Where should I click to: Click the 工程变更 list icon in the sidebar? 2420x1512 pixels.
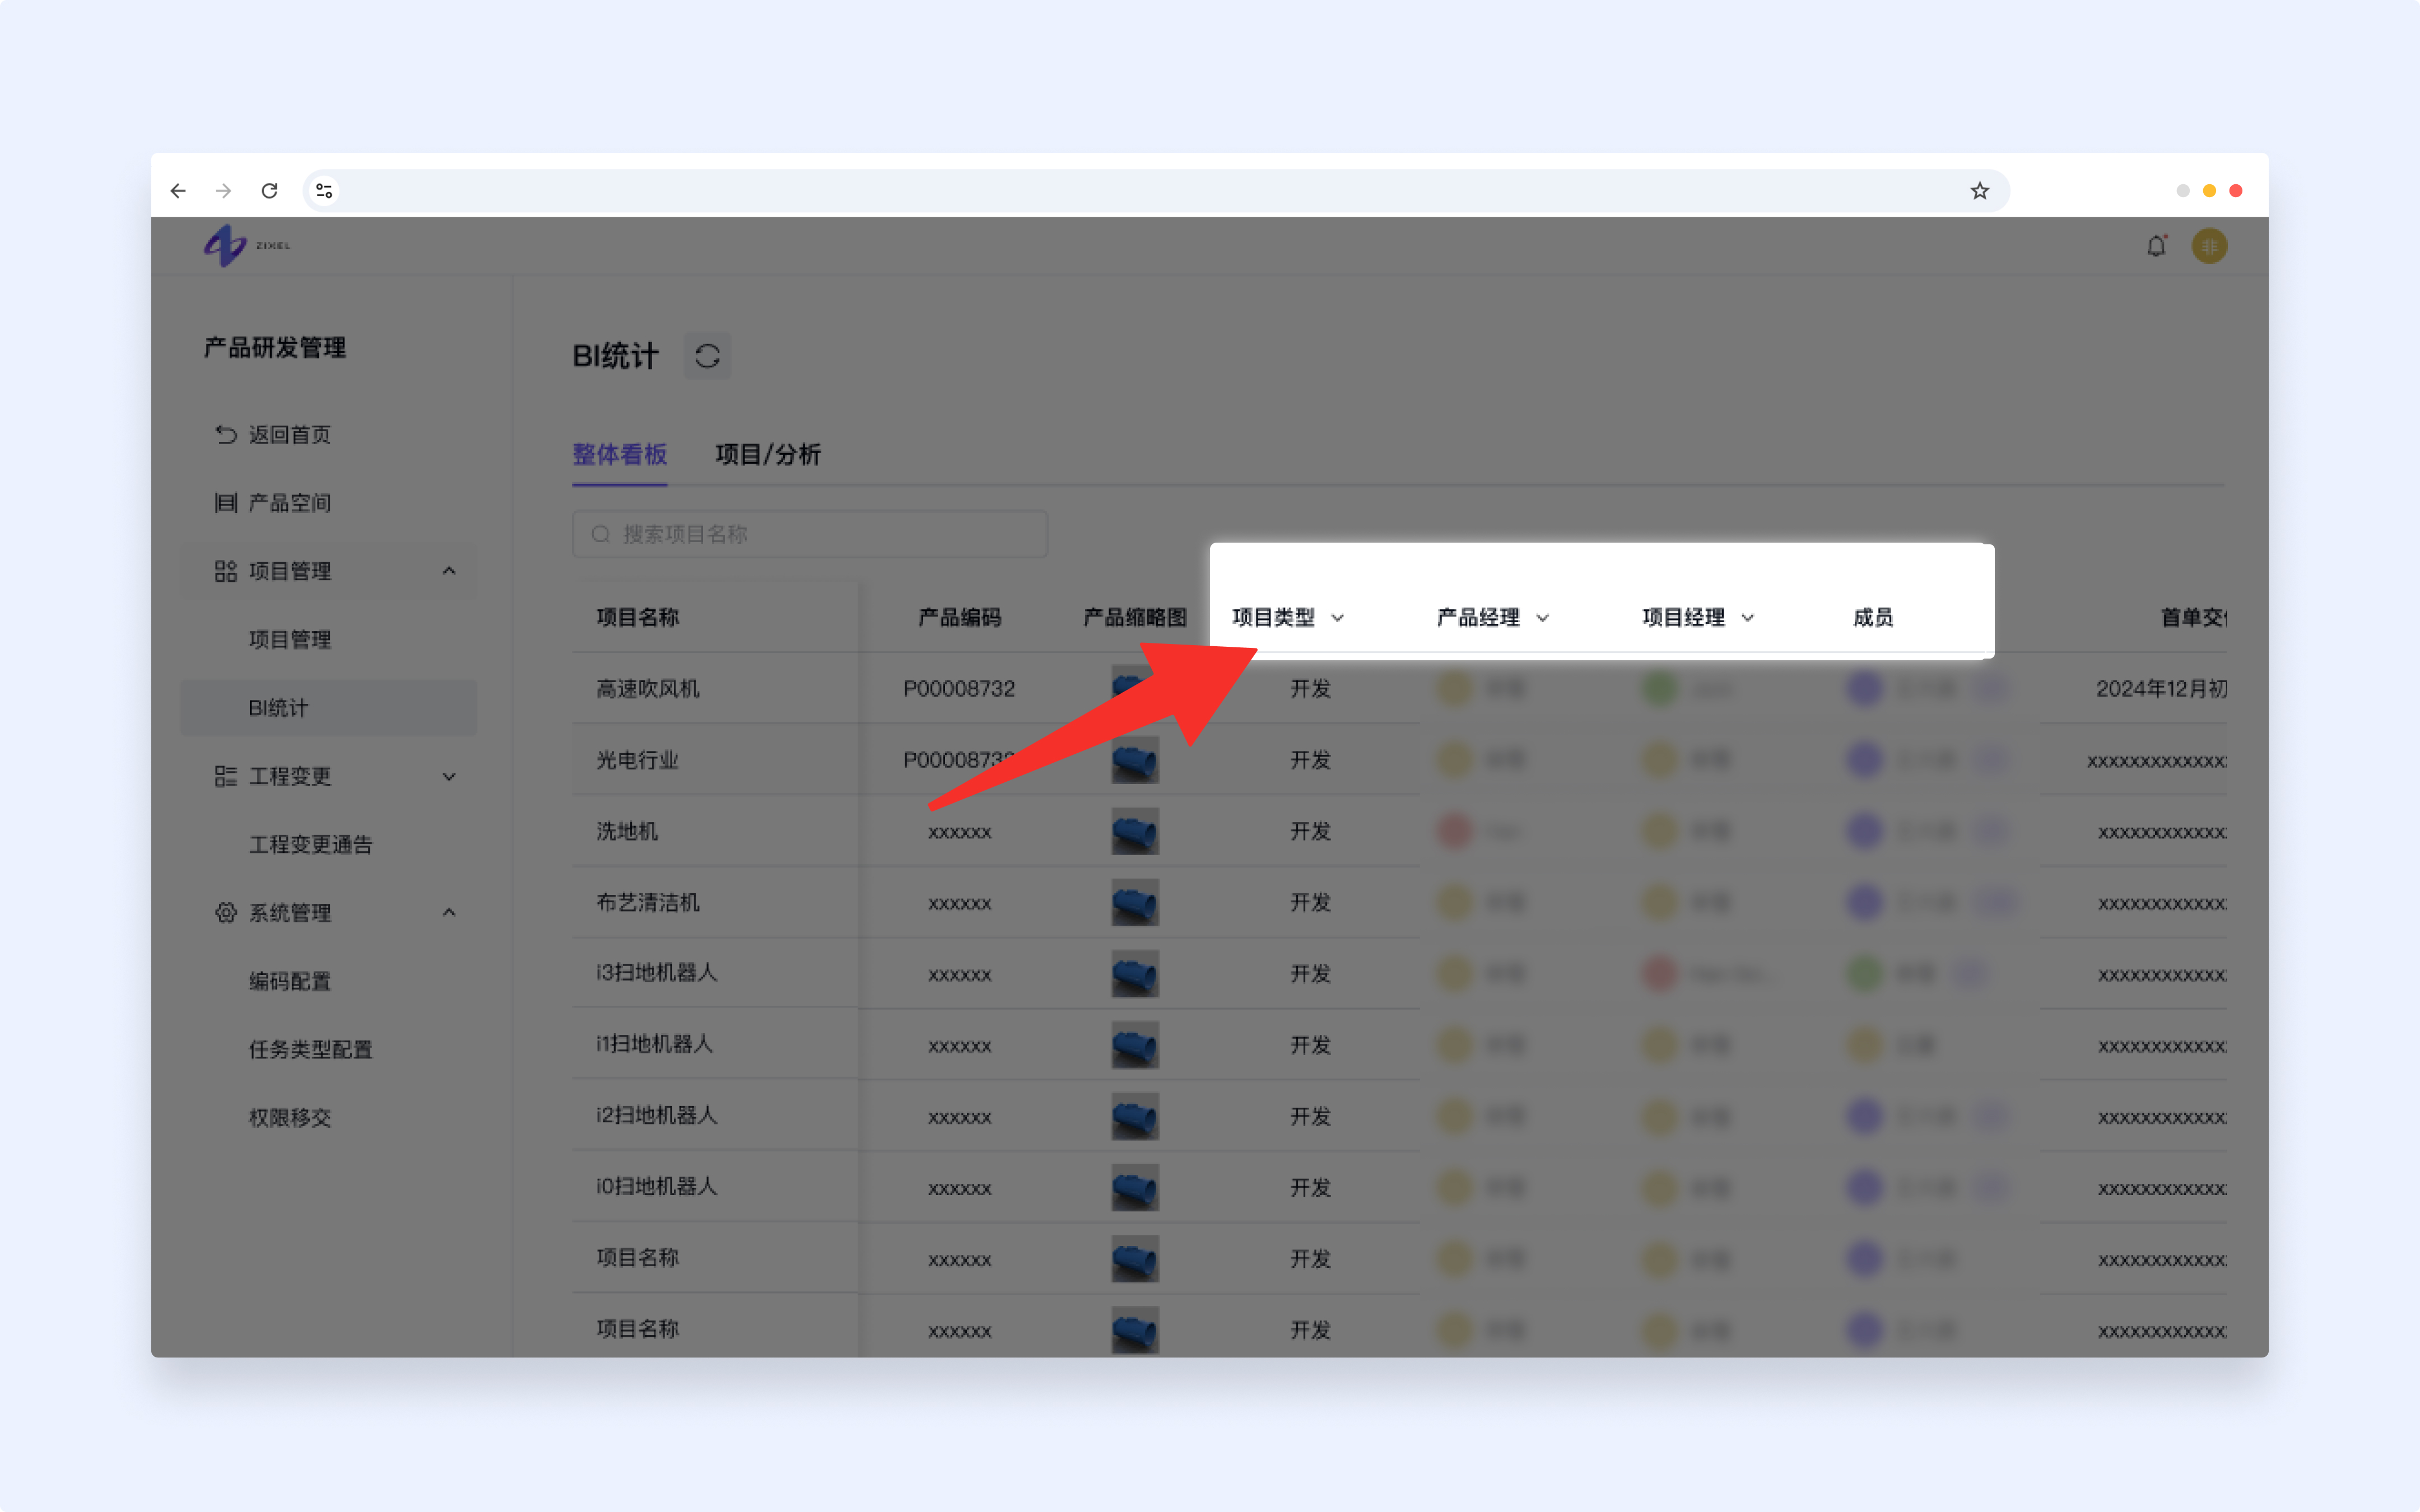226,776
